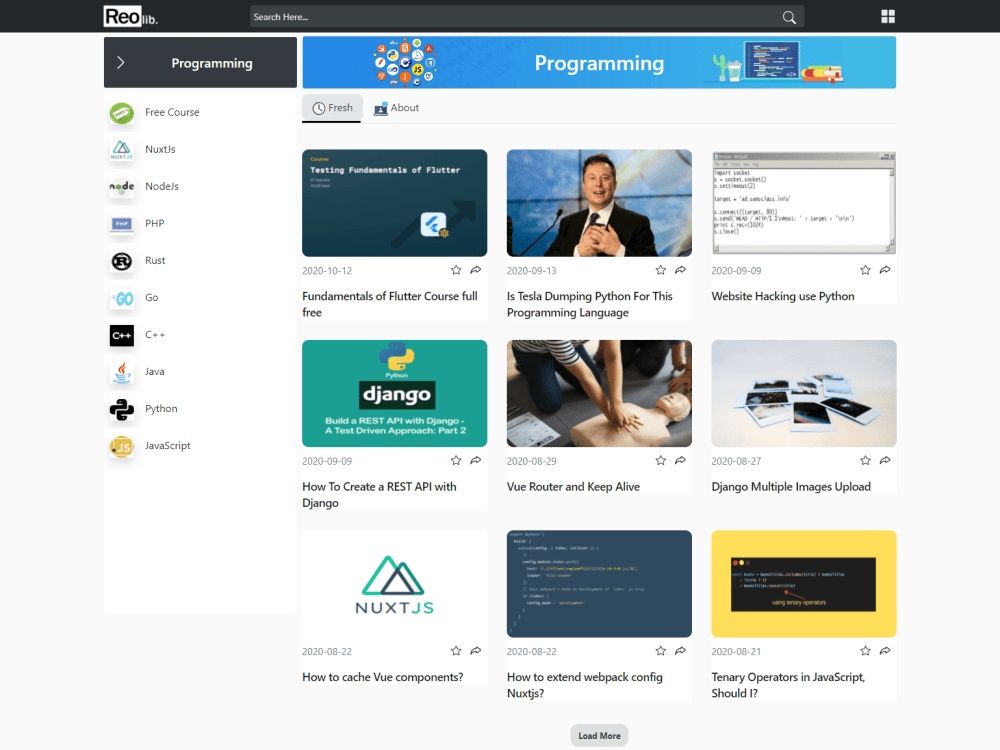Click the Go sidebar icon

click(x=121, y=298)
